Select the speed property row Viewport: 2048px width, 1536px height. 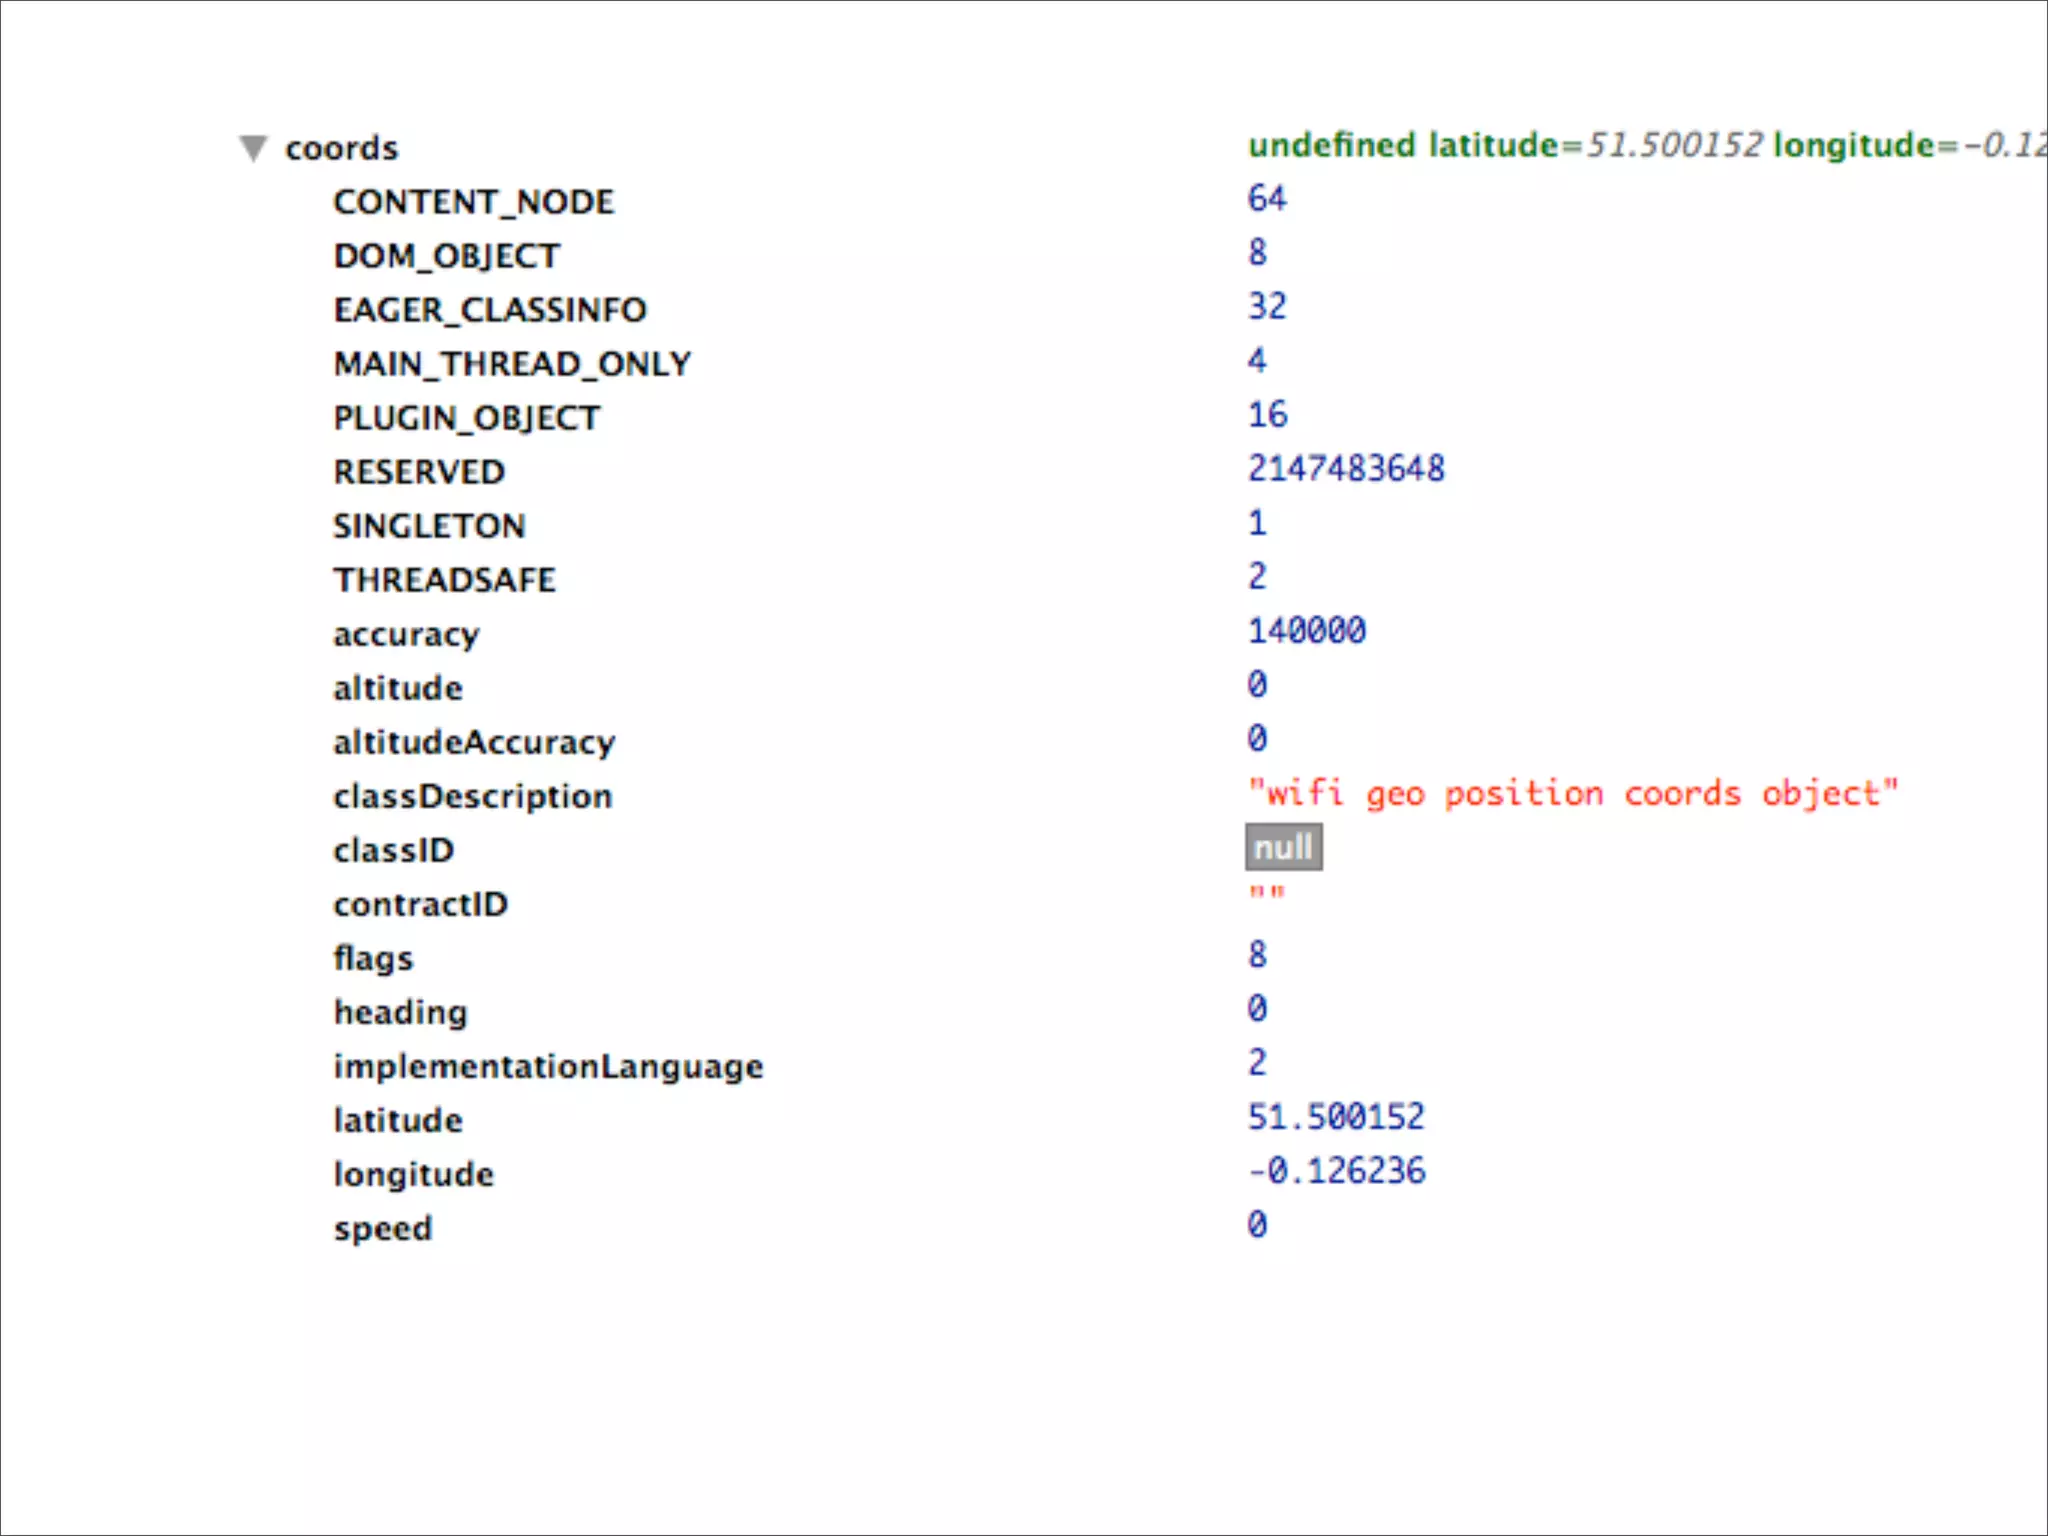point(383,1228)
